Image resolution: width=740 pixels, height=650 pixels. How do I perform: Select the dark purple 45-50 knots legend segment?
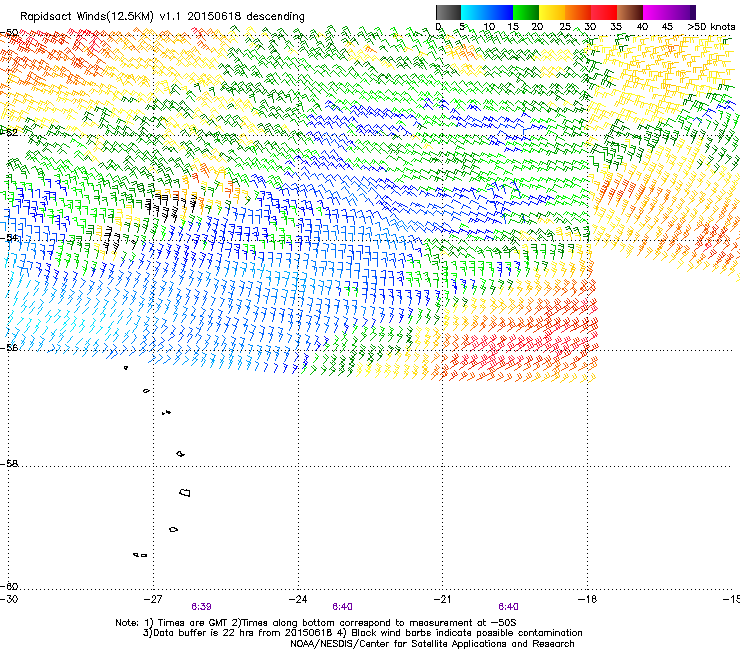click(682, 12)
